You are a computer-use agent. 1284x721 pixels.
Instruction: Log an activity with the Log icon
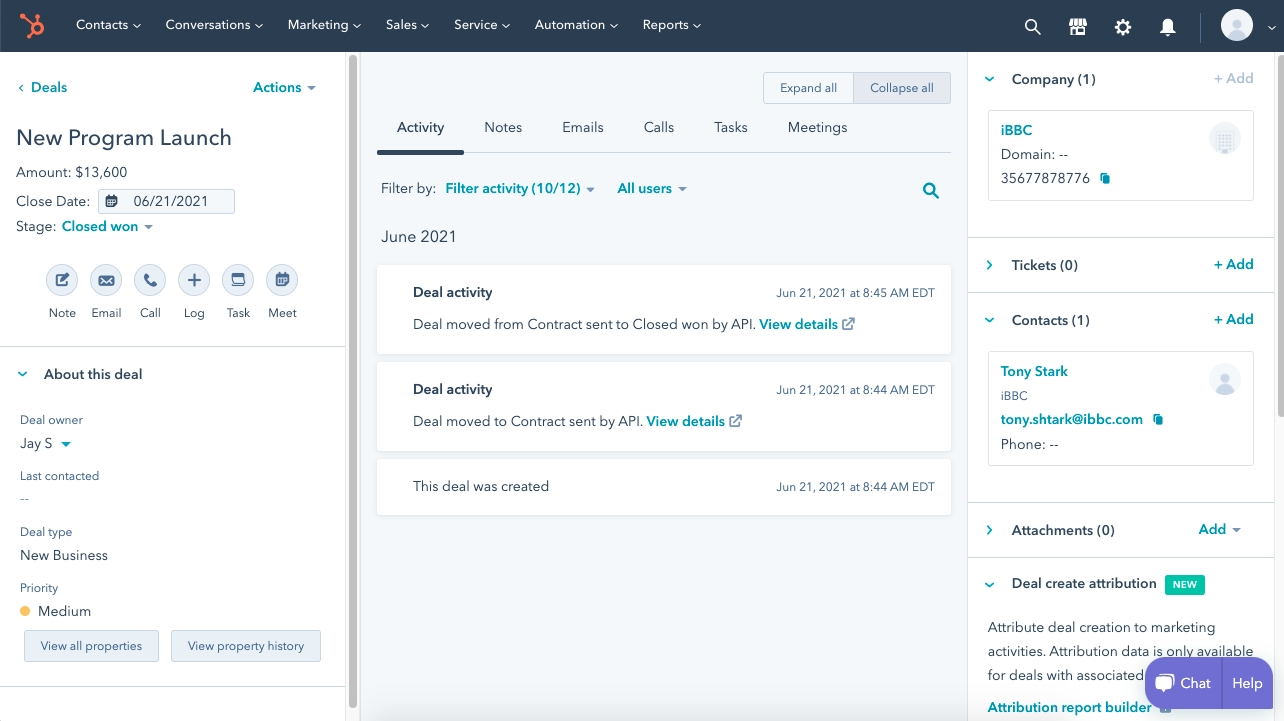194,280
